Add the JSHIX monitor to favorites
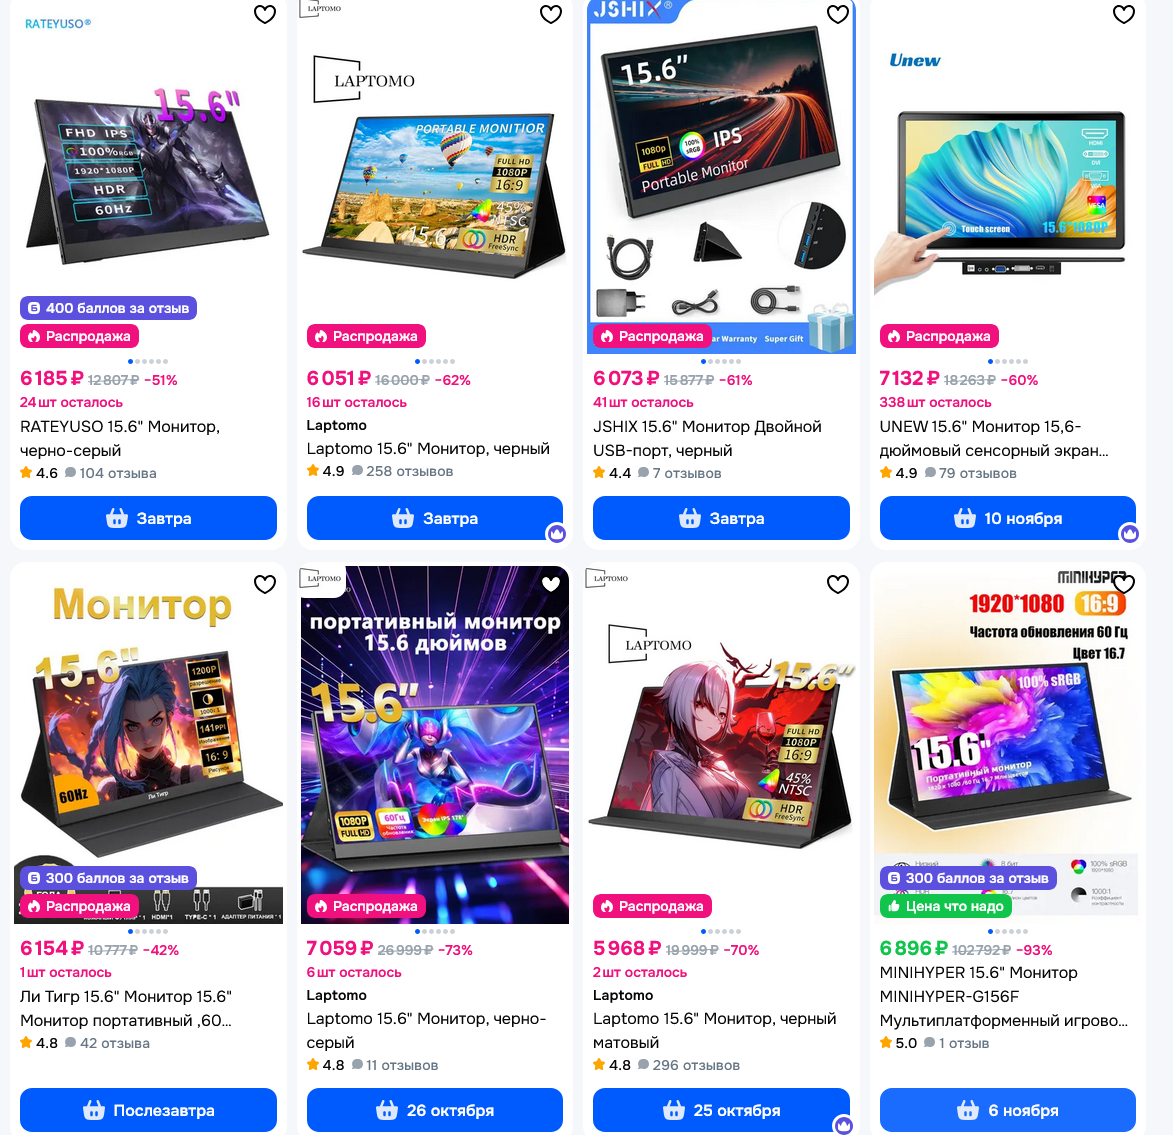The height and width of the screenshot is (1135, 1173). (837, 14)
